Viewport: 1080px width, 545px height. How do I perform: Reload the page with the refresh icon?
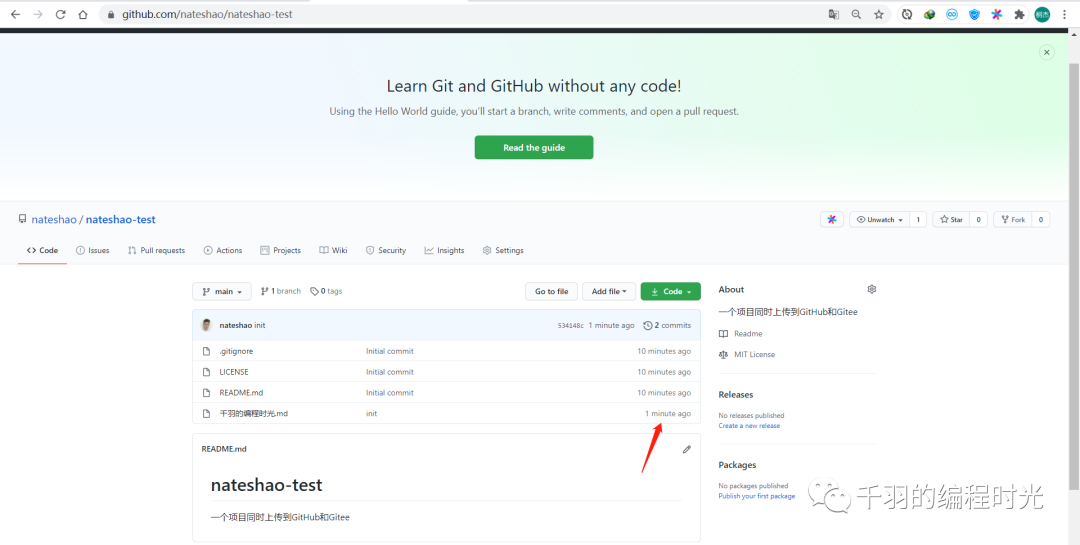pos(60,14)
